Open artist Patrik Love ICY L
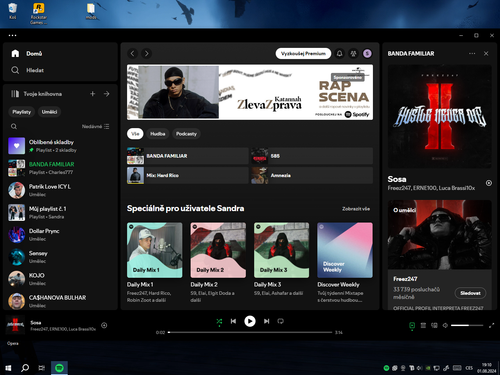 [x=60, y=190]
